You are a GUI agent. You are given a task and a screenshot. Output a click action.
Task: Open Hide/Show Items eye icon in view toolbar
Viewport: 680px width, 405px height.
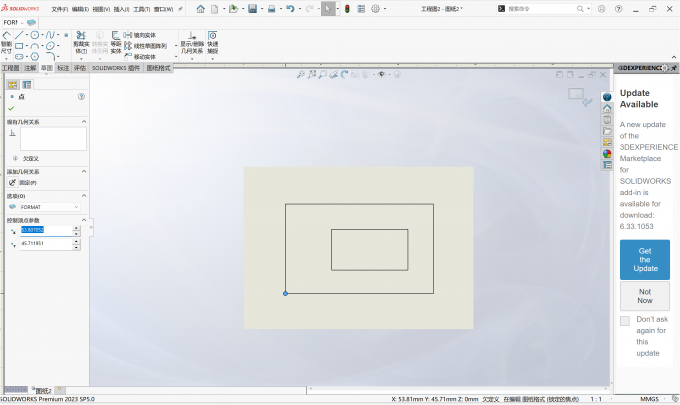coord(381,75)
